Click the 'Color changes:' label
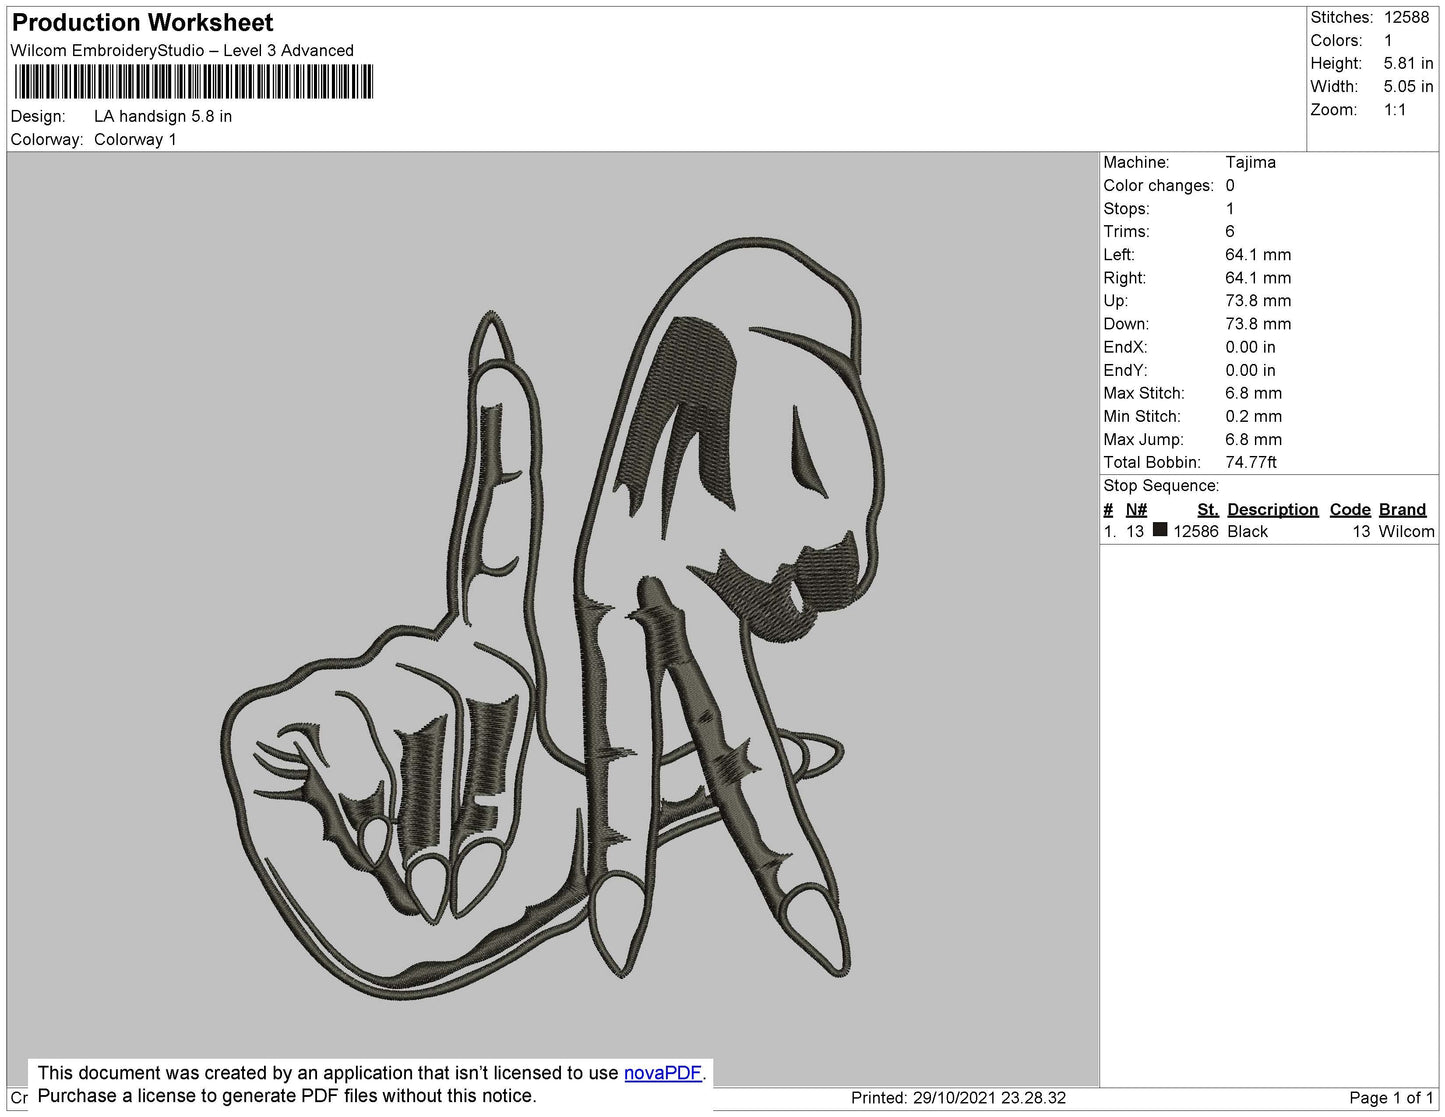The image size is (1445, 1117). [1158, 185]
